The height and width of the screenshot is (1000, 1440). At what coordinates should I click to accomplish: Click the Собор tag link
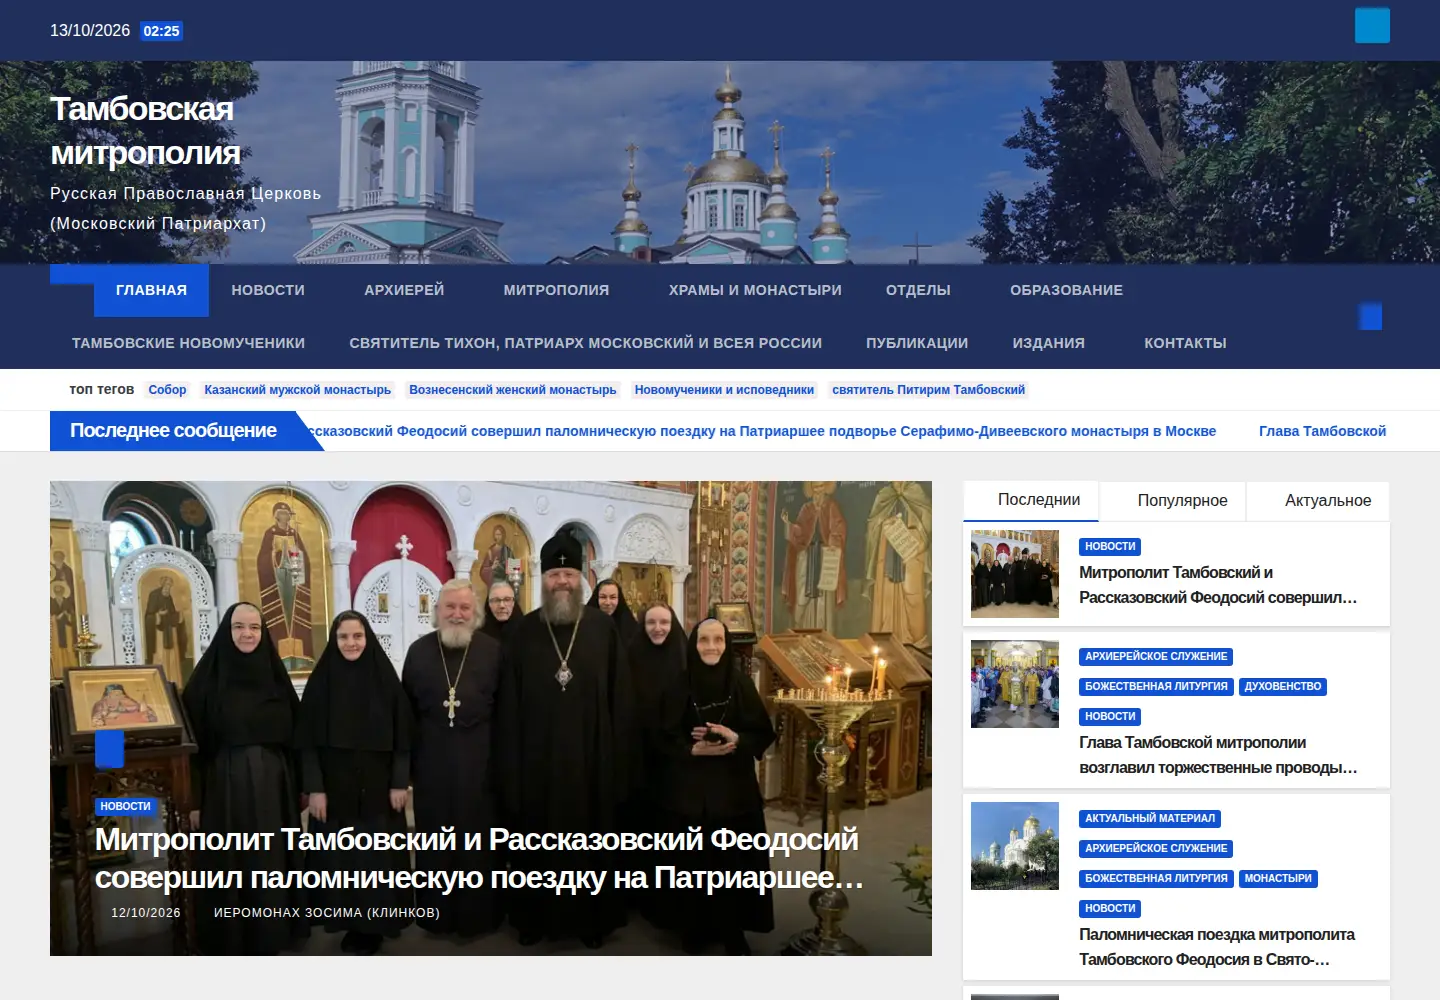tap(167, 390)
